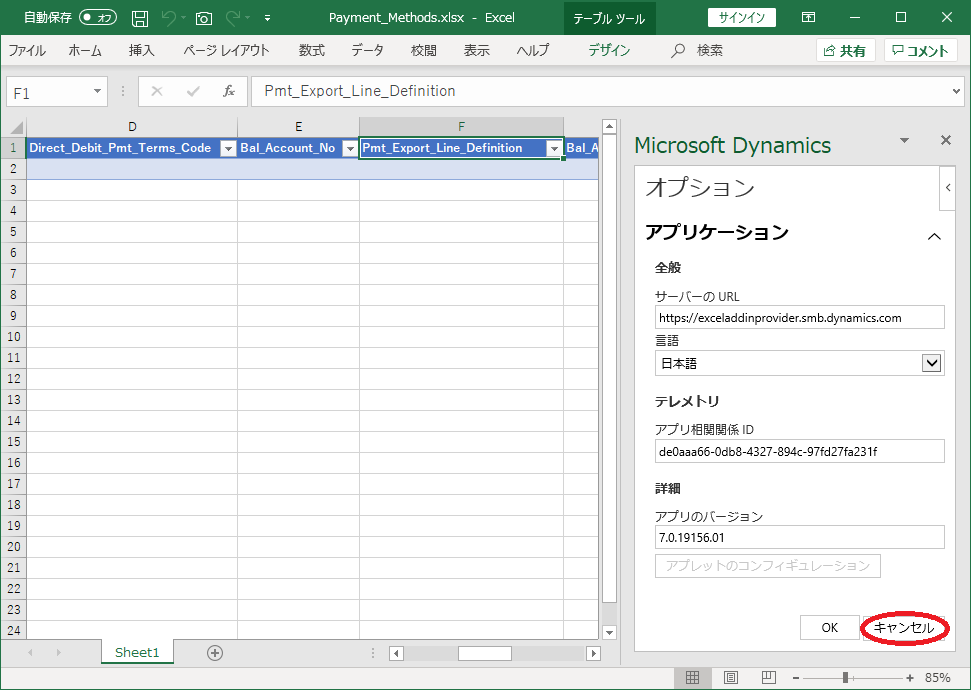971x690 pixels.
Task: Select column D header
Action: [132, 127]
